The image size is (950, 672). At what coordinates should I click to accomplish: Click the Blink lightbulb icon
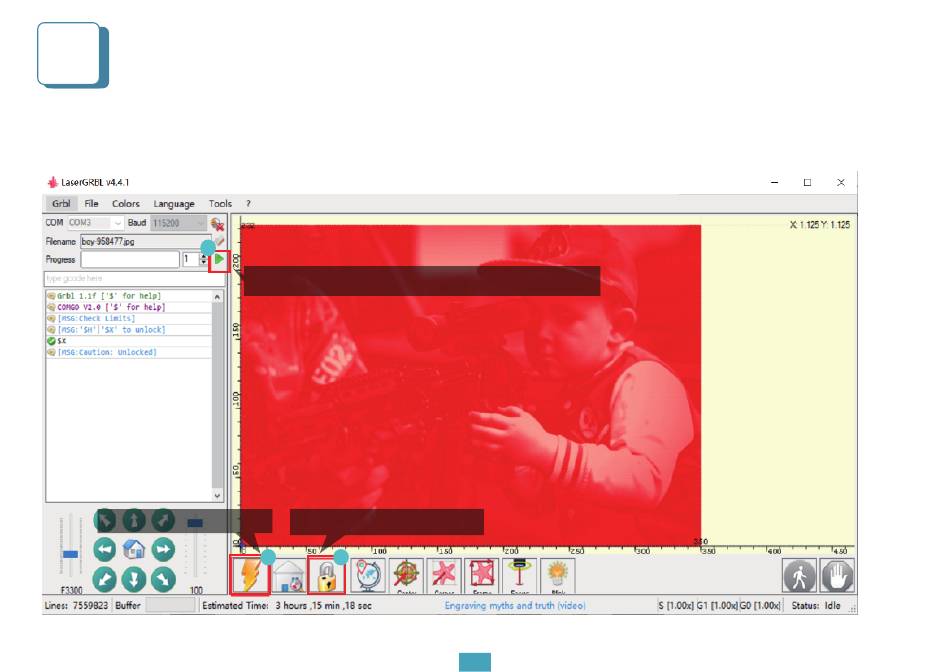[556, 577]
